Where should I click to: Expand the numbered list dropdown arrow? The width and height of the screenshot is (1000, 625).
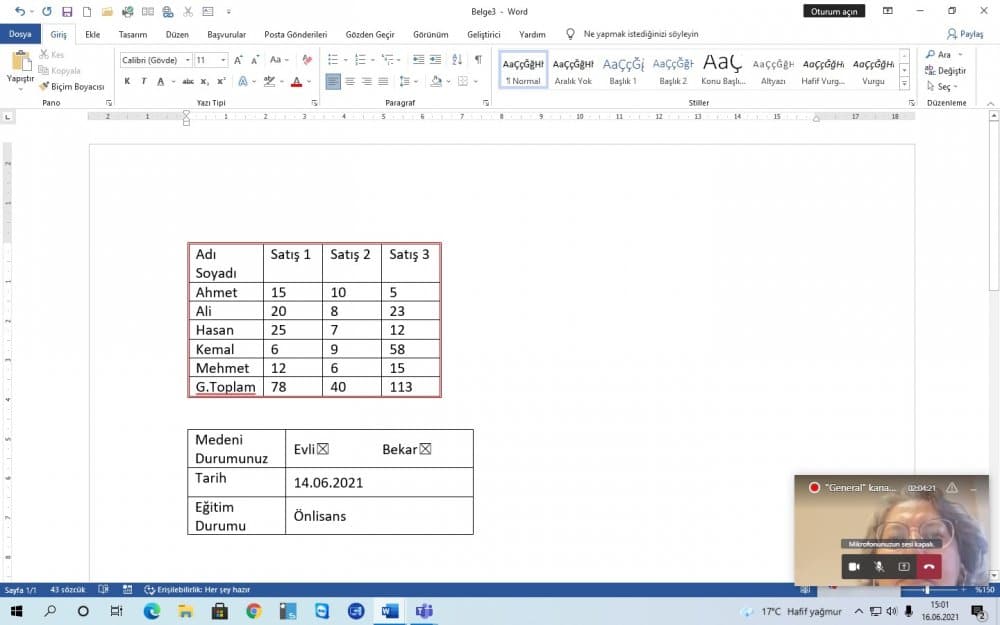click(372, 60)
